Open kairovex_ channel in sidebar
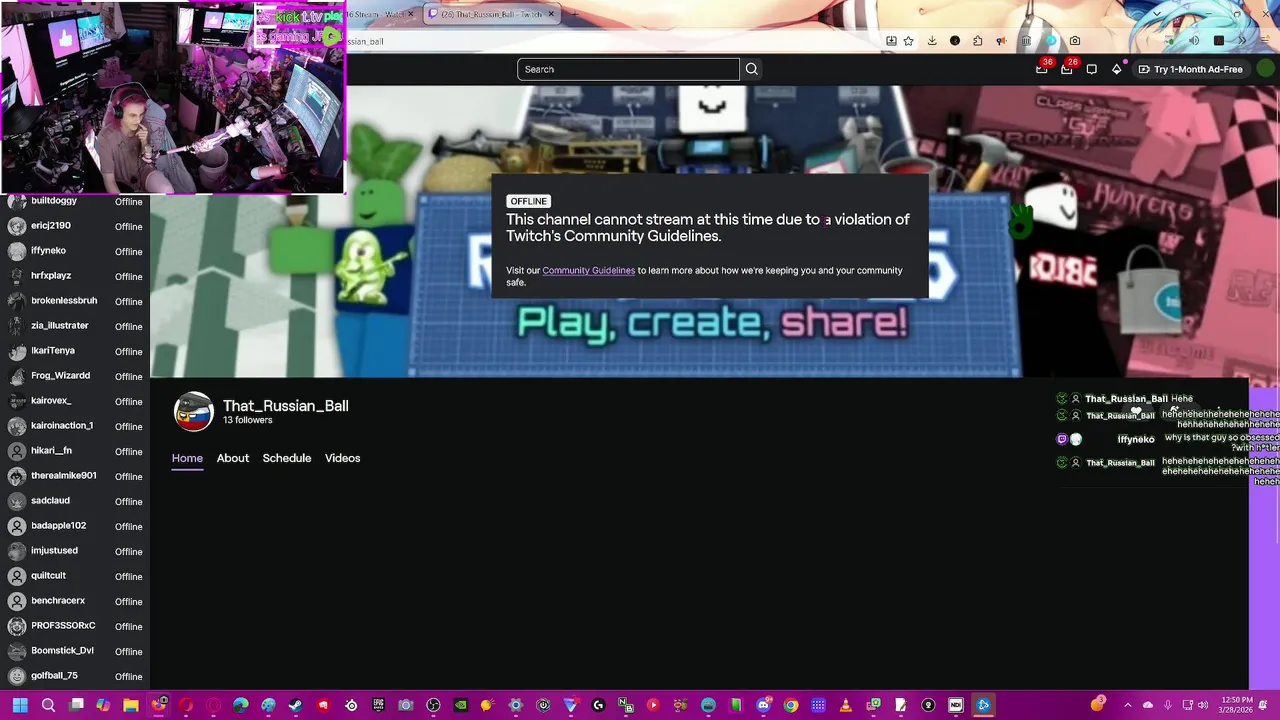1280x720 pixels. [x=75, y=401]
